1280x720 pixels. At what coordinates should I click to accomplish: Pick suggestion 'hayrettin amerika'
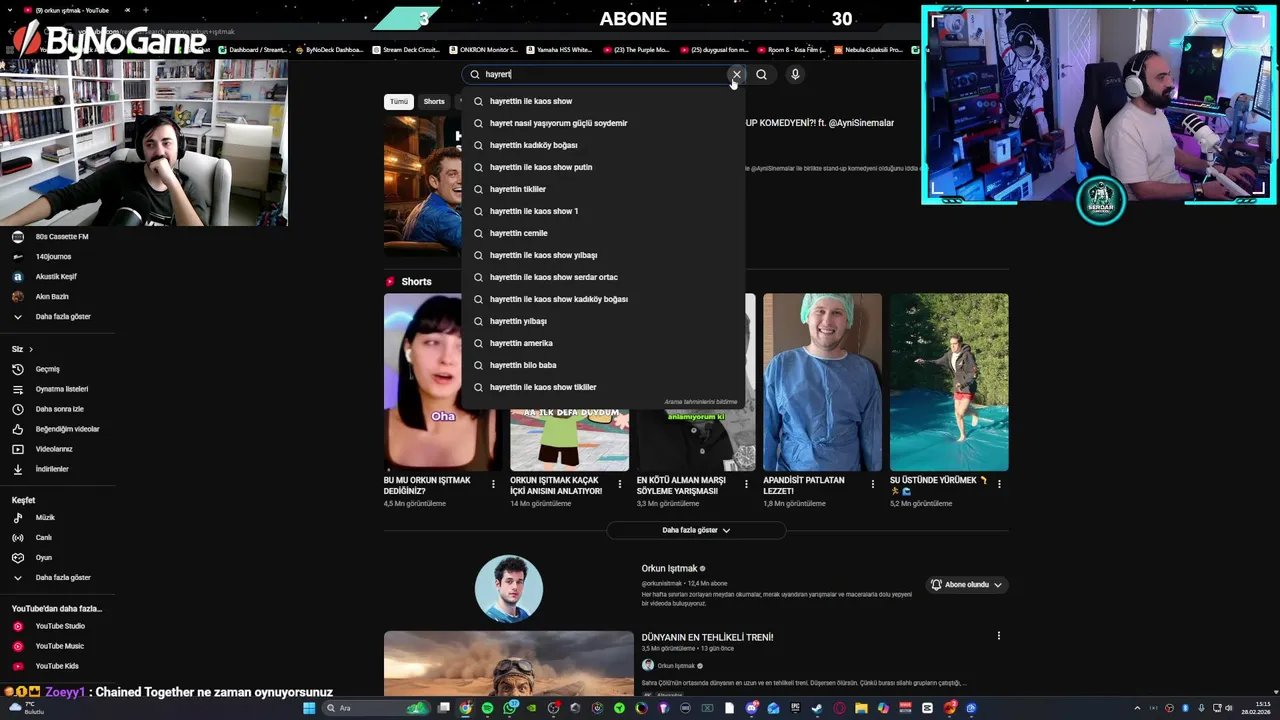tap(604, 343)
